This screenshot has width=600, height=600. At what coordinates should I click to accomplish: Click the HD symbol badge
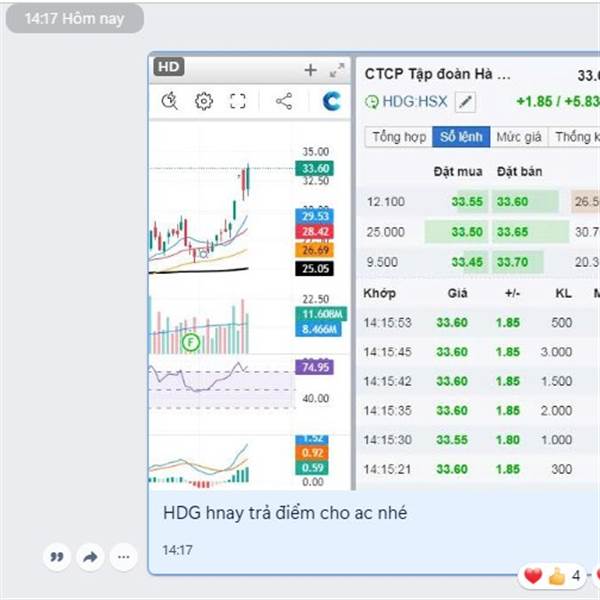coord(169,67)
